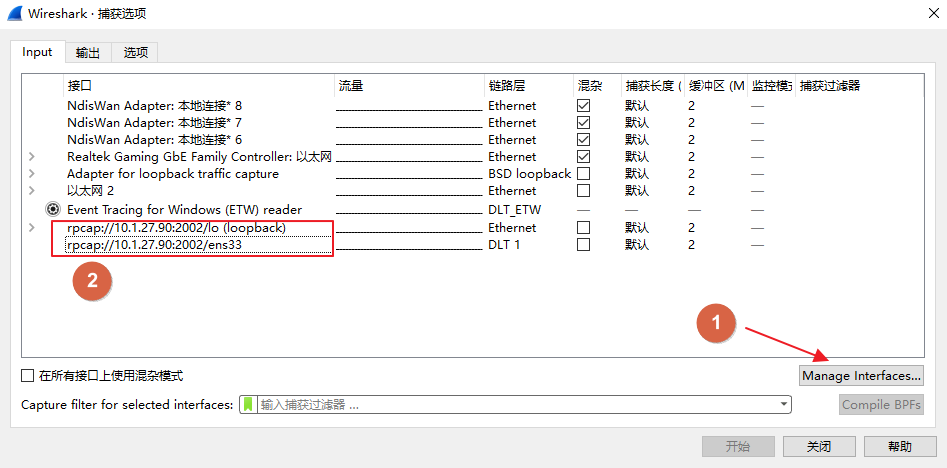This screenshot has height=468, width=947.
Task: Click the DLT 1 link-layer cell
Action: [504, 245]
